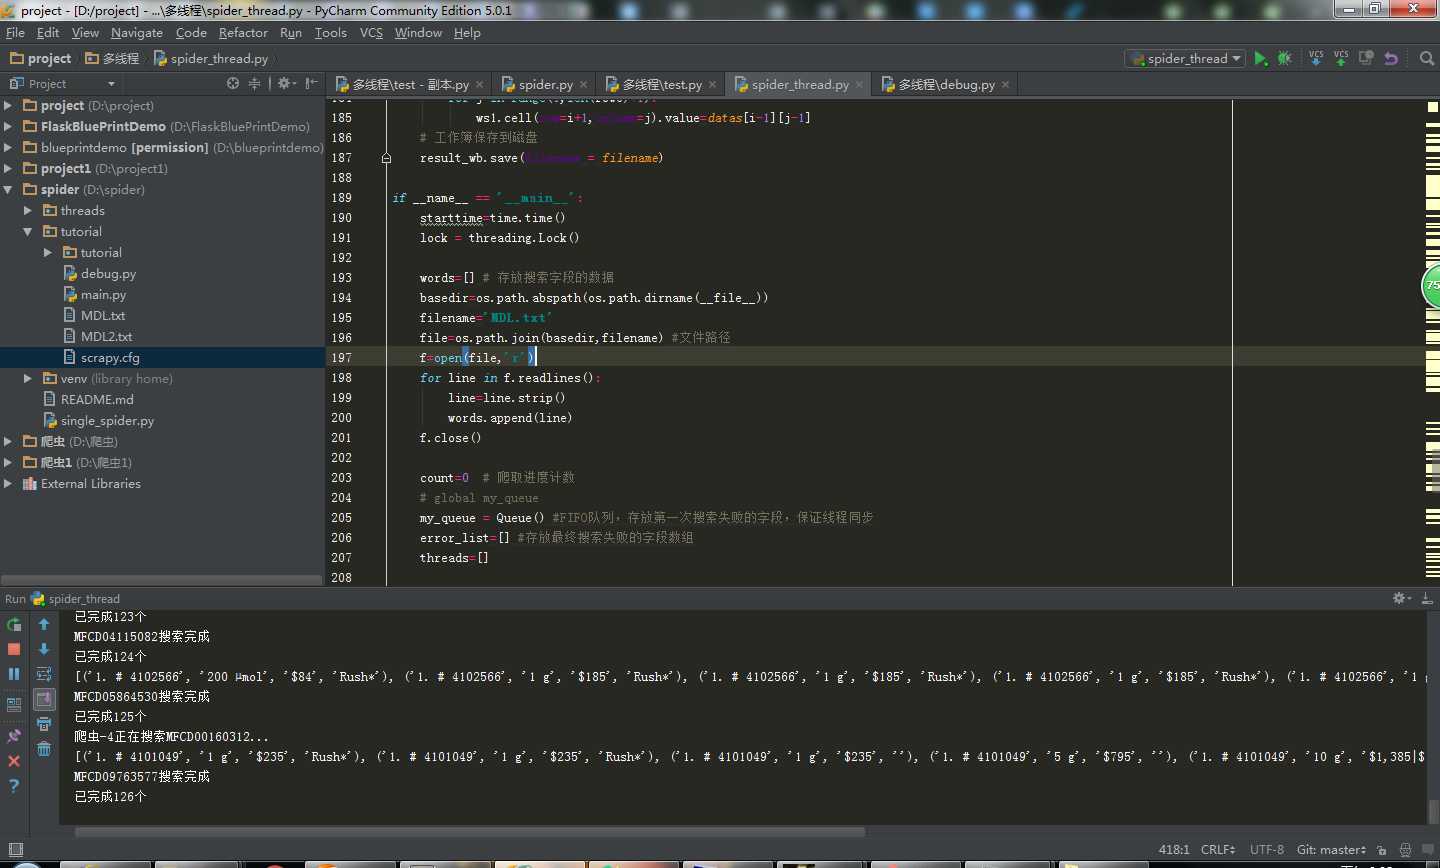
Task: Toggle soft-wrap in Run console
Action: point(44,674)
